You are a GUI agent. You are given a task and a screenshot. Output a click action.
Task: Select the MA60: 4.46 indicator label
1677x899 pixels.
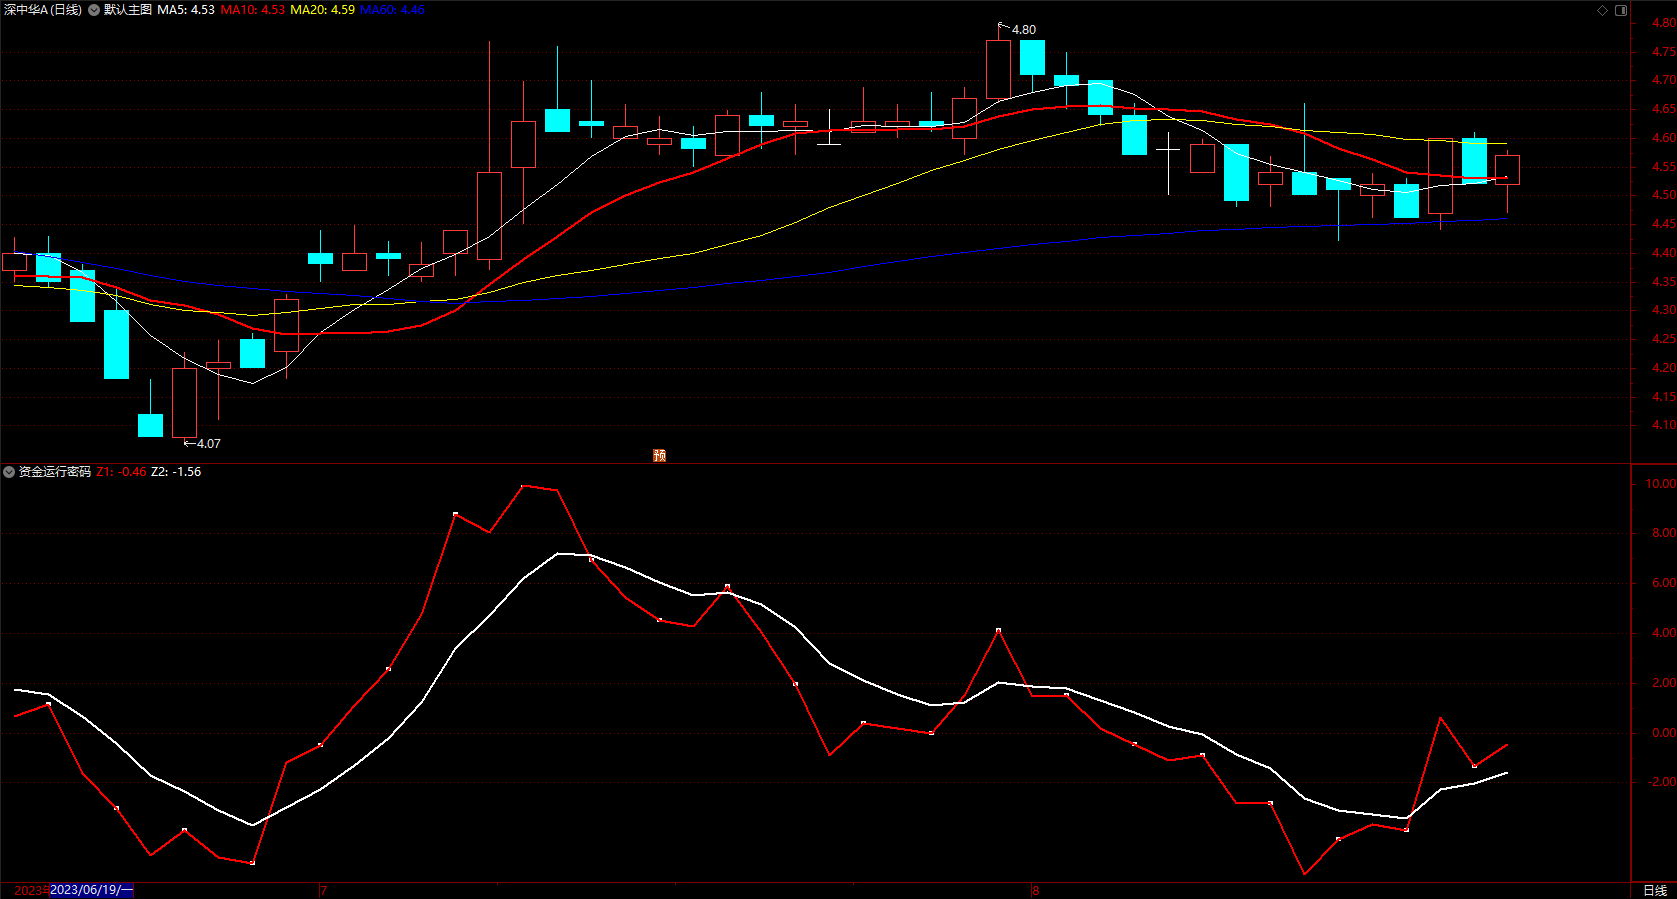(393, 10)
